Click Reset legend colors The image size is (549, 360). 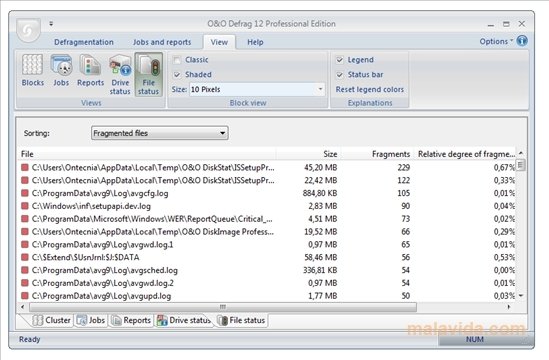point(370,89)
